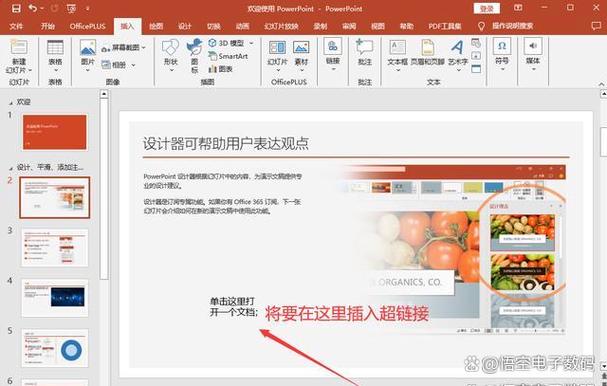Save the presentation using the quick access icon
The height and width of the screenshot is (386, 607).
click(16, 9)
